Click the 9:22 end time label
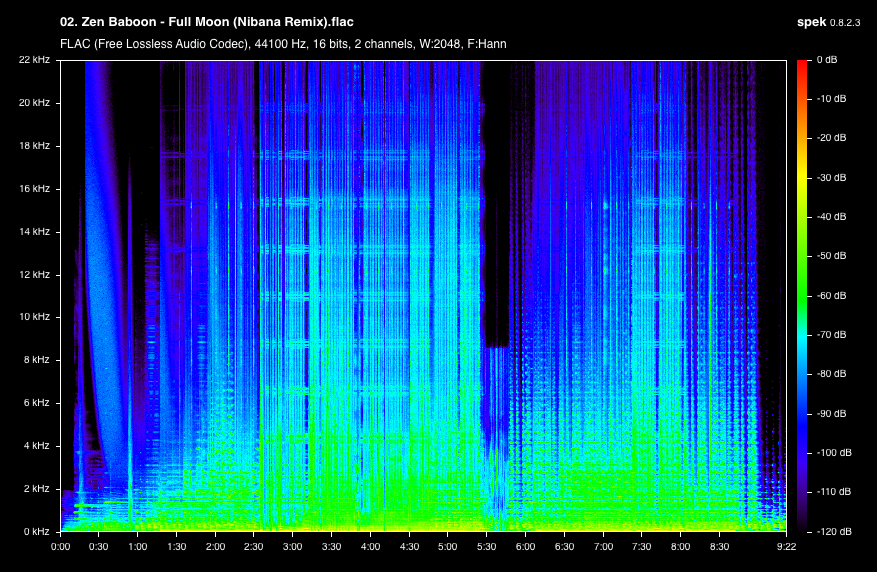Viewport: 877px width, 572px height. [x=786, y=546]
